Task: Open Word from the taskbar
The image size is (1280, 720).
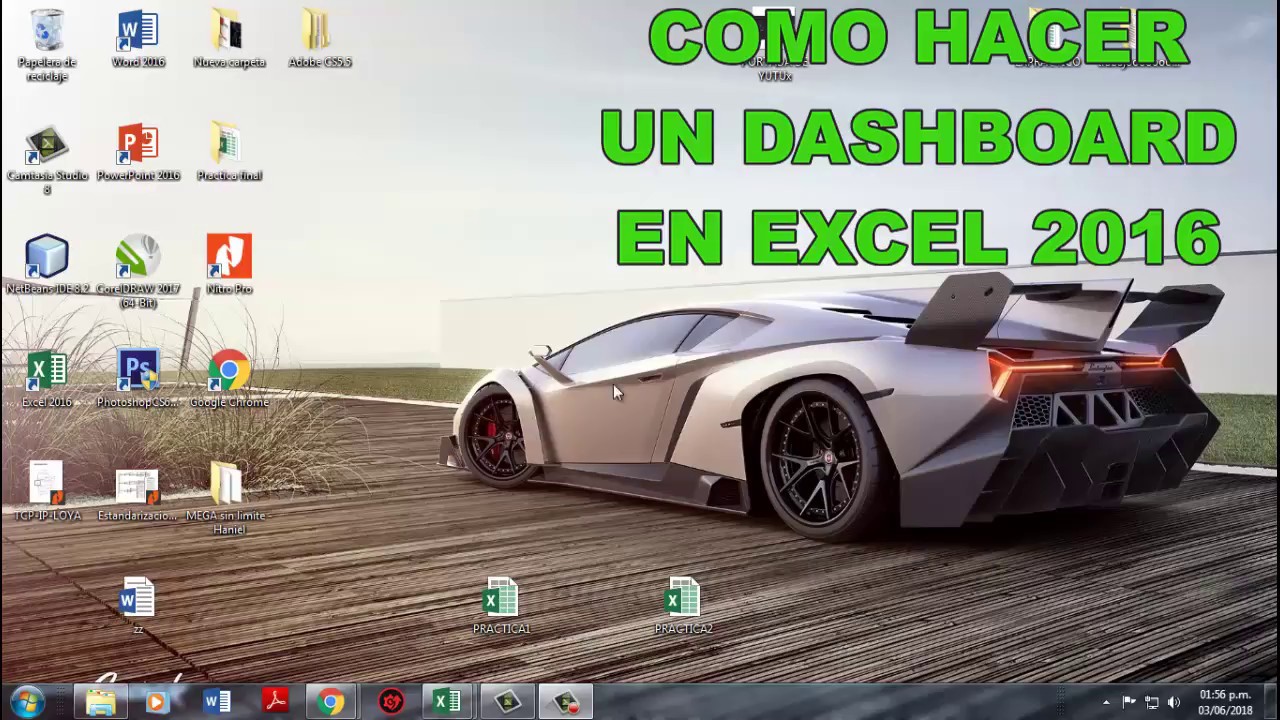Action: click(x=217, y=702)
